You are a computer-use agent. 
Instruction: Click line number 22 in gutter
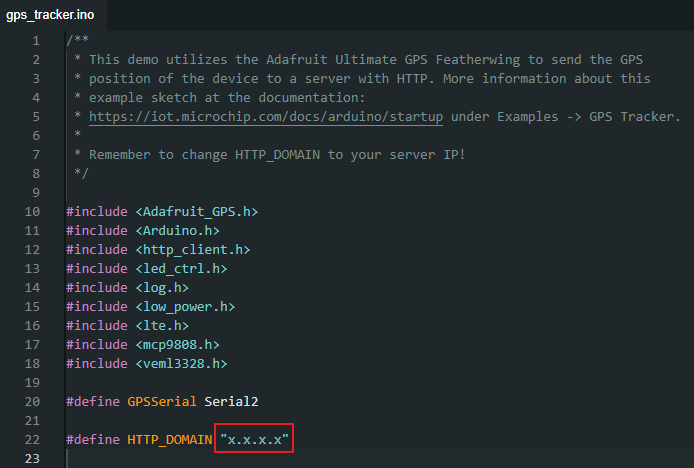pyautogui.click(x=32, y=440)
